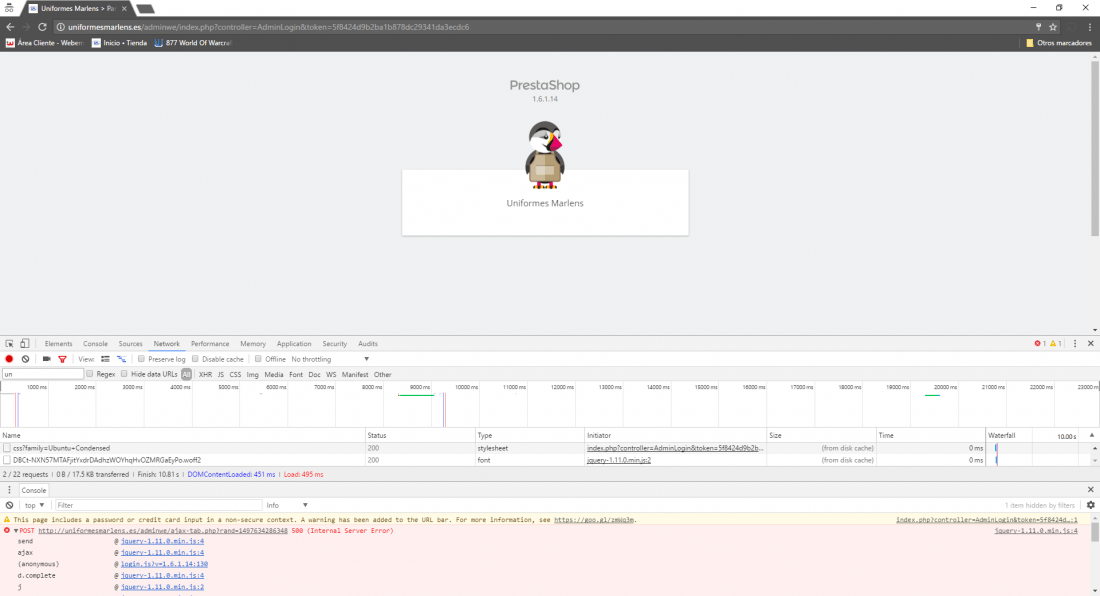Click the PrestaShop puffin mascot image
1100x596 pixels.
(x=545, y=155)
